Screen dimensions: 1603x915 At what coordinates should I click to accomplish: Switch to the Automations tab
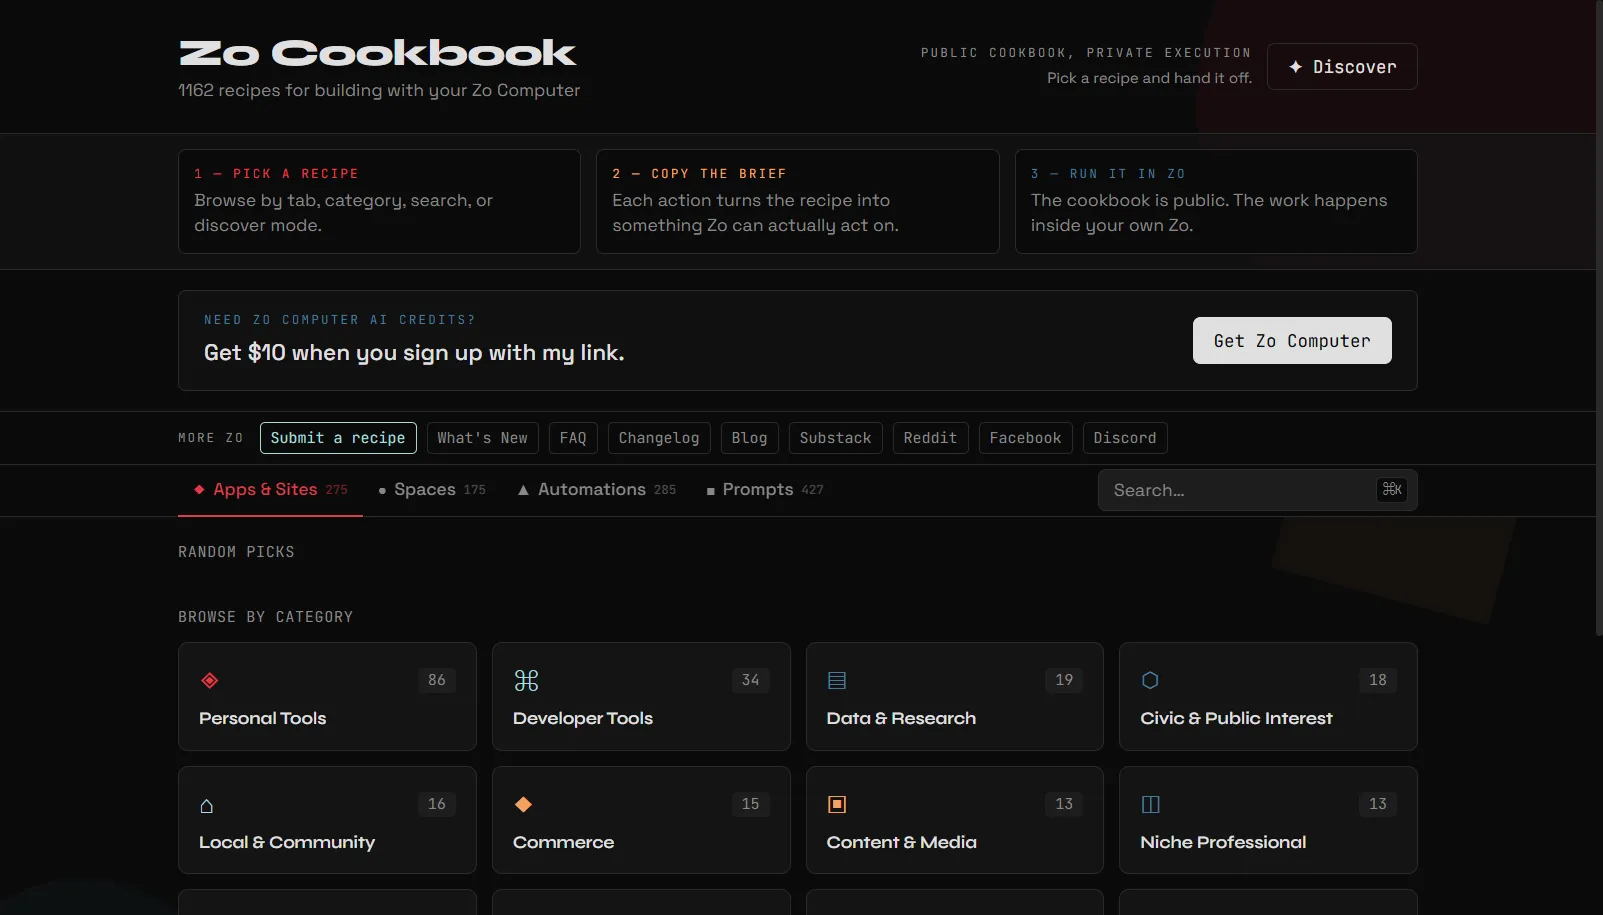pos(597,490)
